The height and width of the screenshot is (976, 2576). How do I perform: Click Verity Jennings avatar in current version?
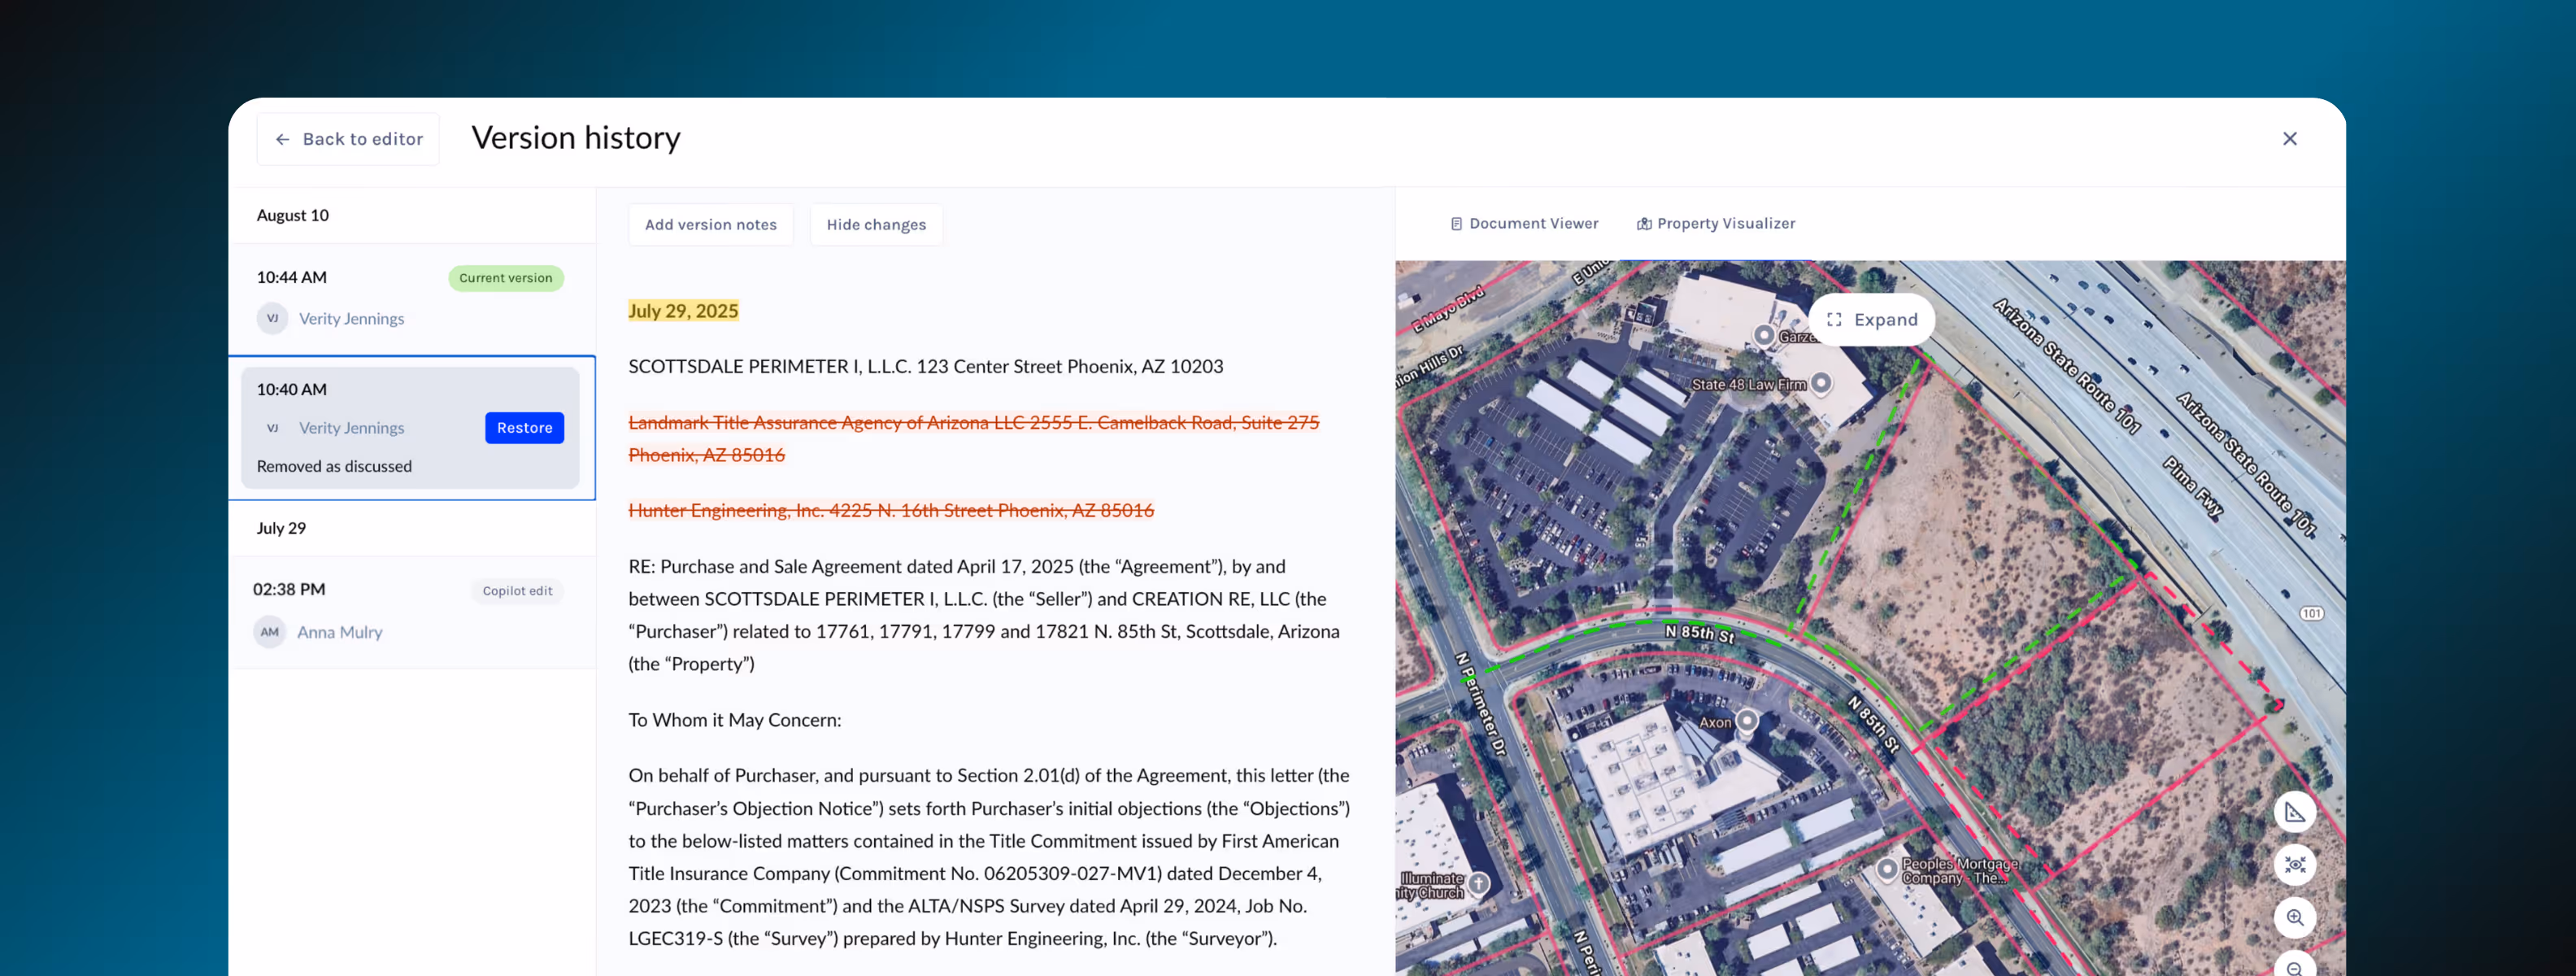pos(272,318)
